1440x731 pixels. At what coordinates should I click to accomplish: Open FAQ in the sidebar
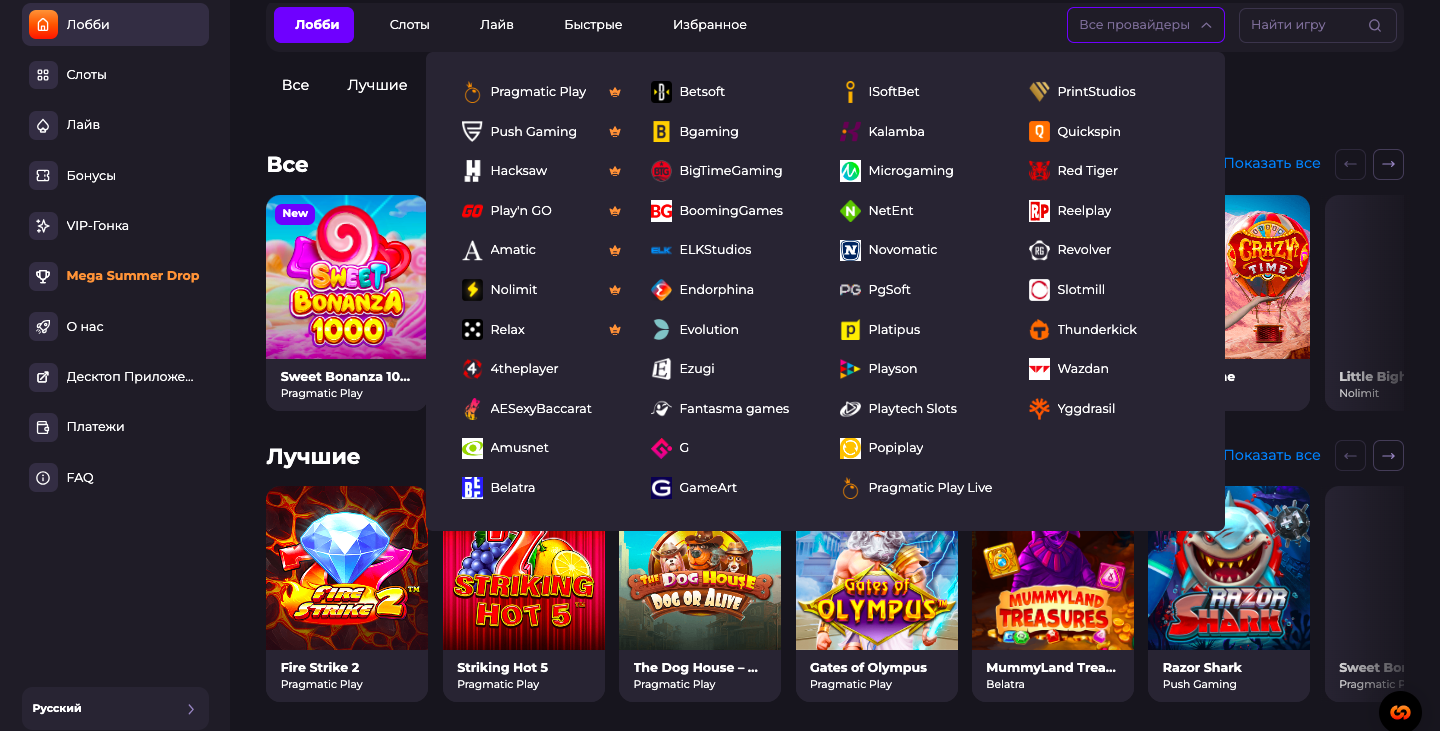(115, 477)
